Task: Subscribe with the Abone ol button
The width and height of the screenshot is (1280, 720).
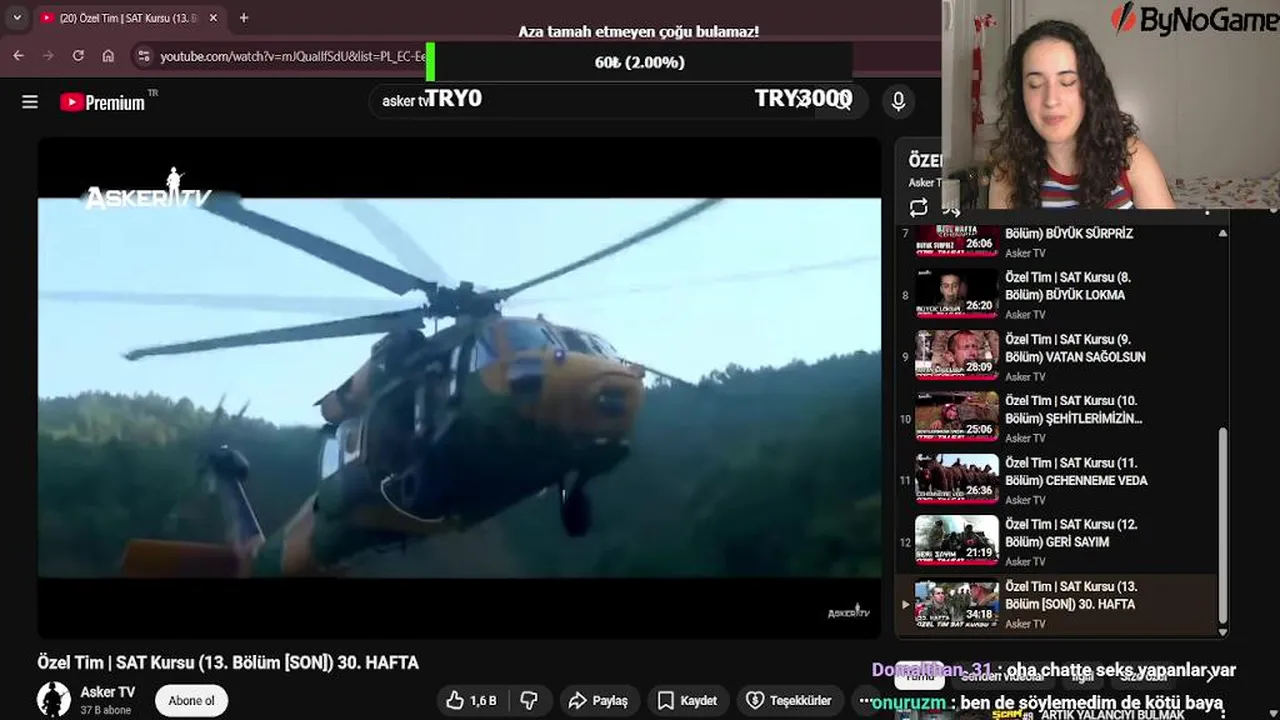Action: [191, 700]
